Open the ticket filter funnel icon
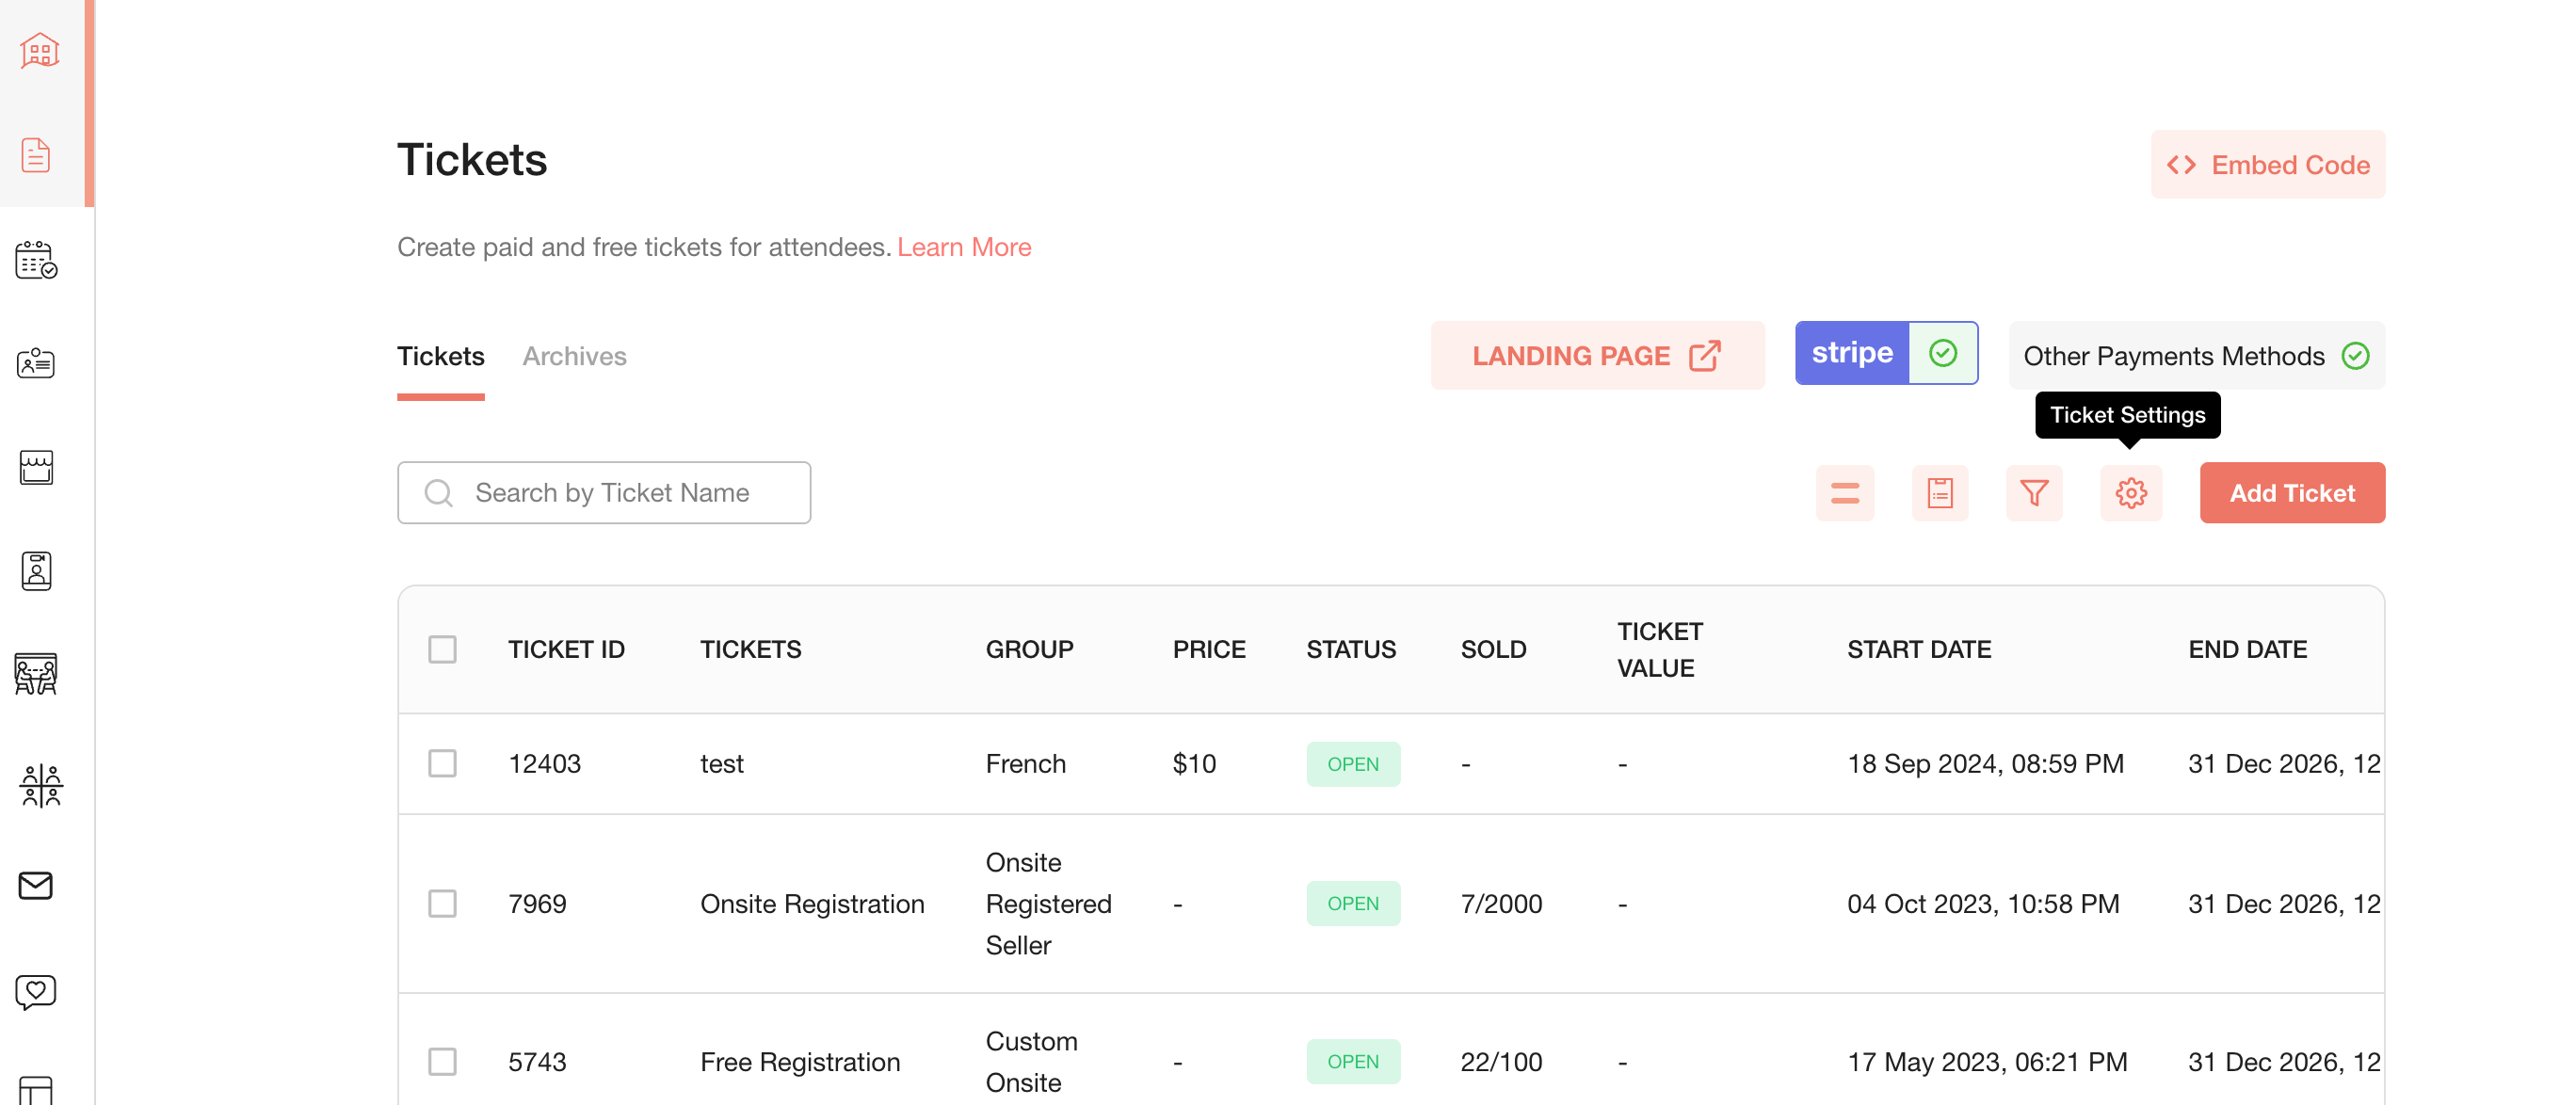 (2034, 493)
